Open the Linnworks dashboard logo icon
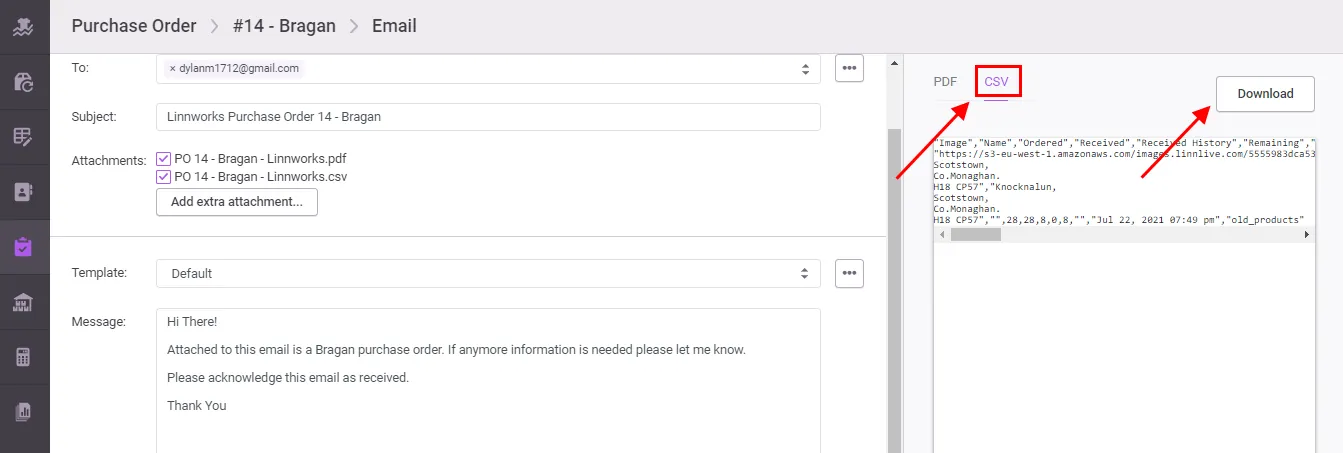 [24, 27]
